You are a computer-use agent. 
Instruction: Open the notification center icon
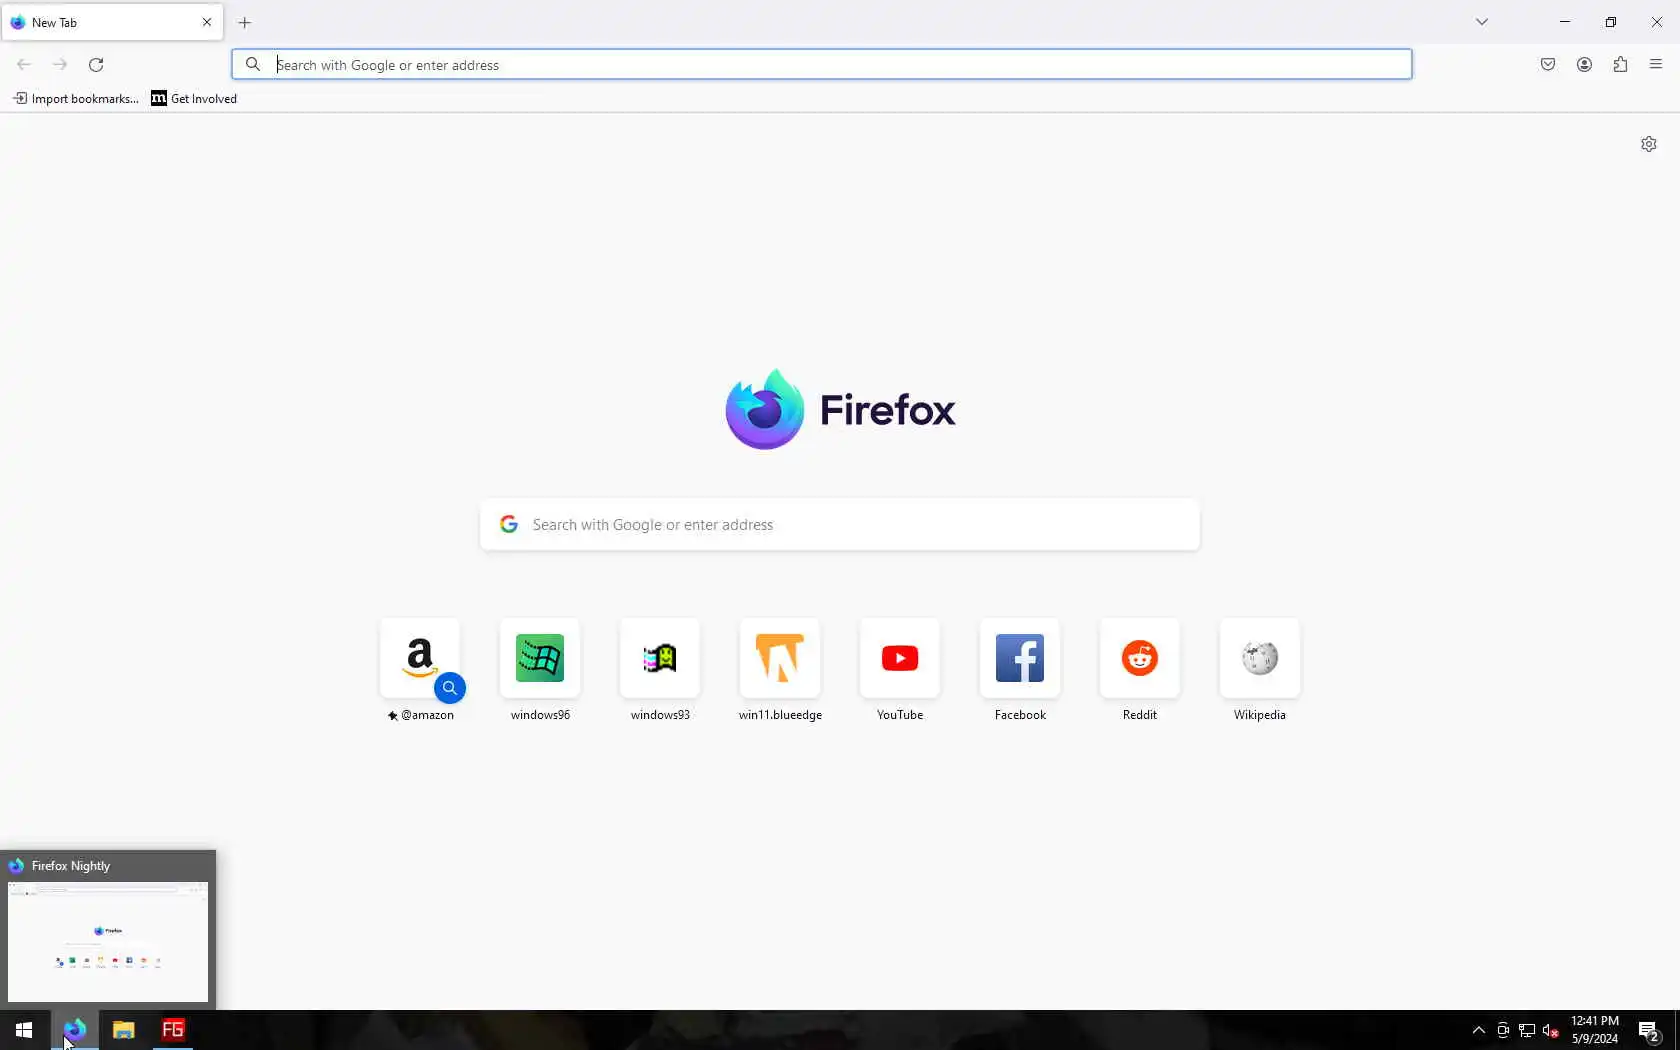pyautogui.click(x=1649, y=1030)
